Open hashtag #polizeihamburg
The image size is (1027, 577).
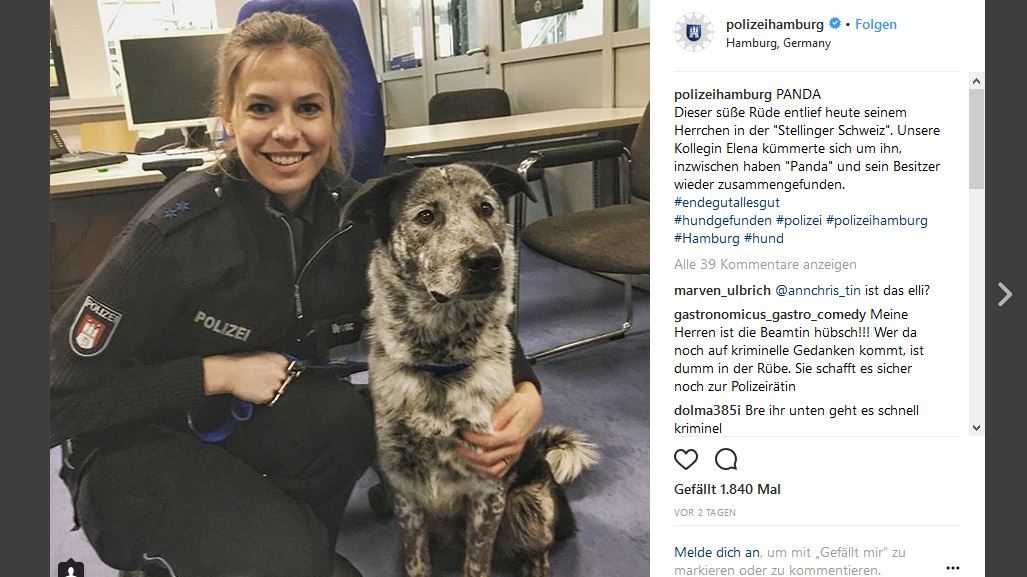pyautogui.click(x=876, y=221)
